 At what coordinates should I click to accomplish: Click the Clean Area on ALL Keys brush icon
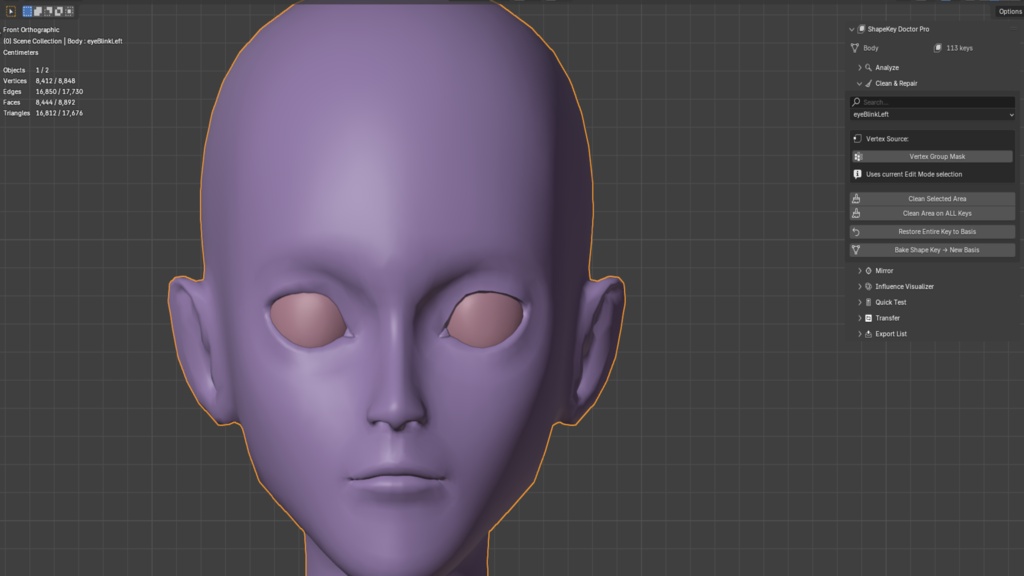tap(856, 214)
